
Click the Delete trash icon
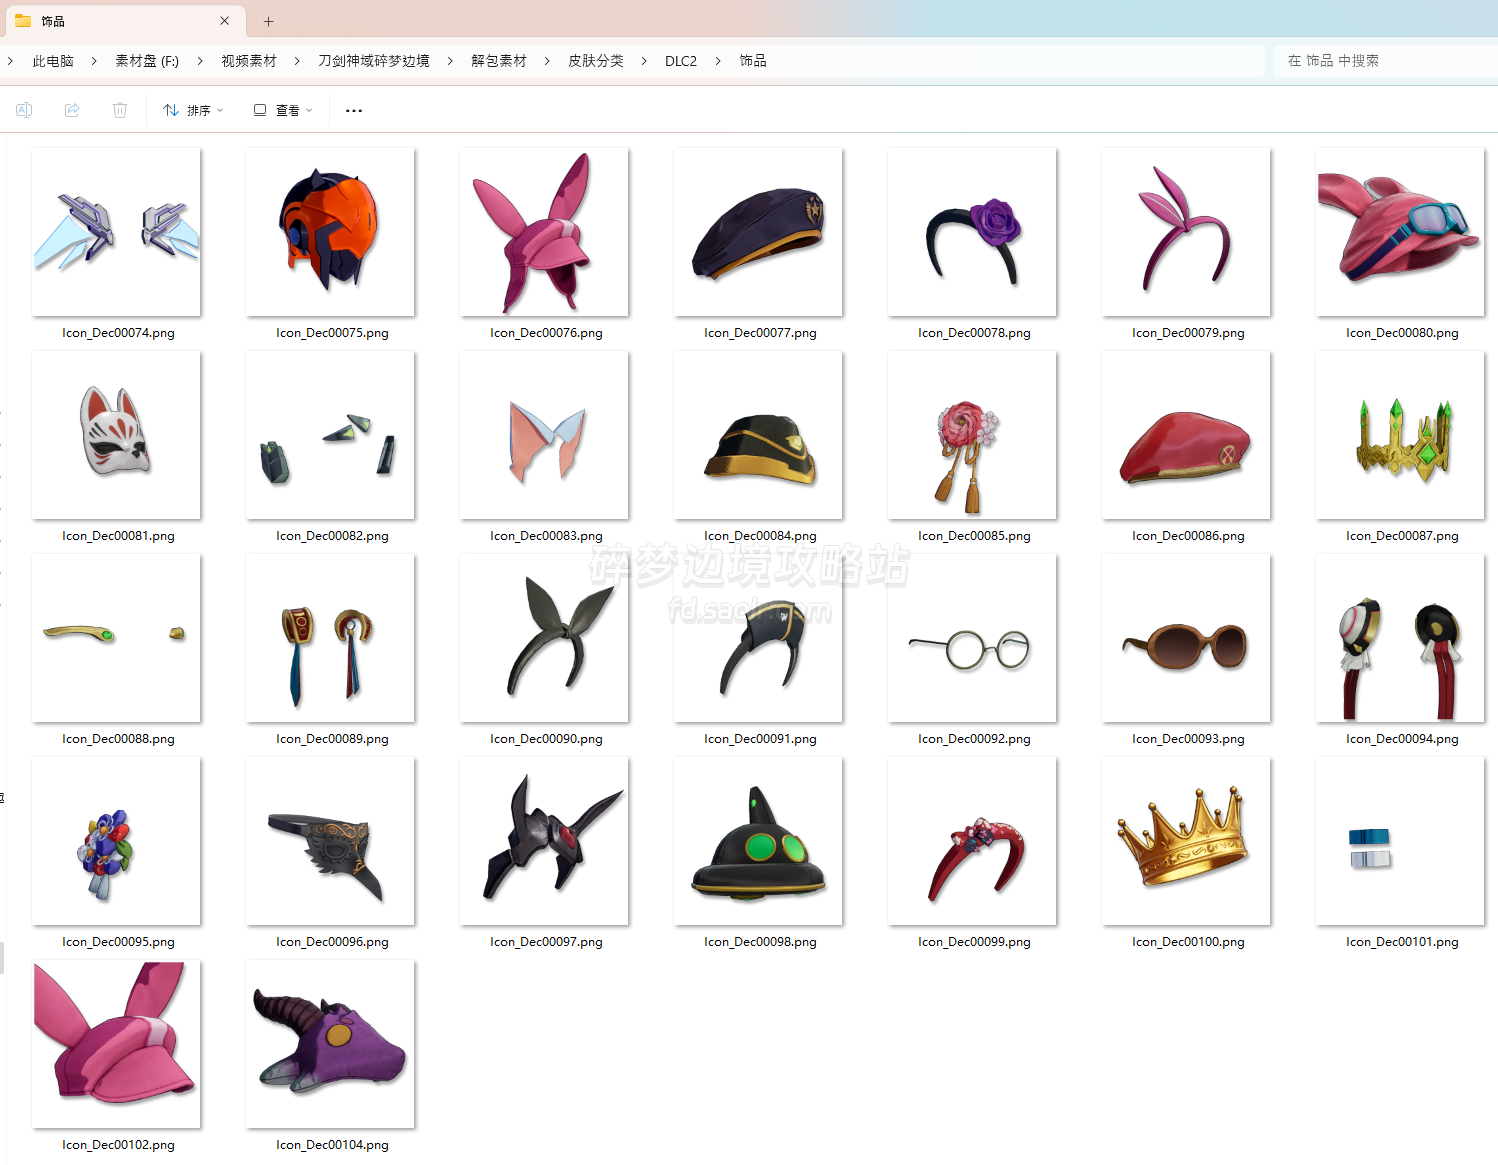[120, 110]
